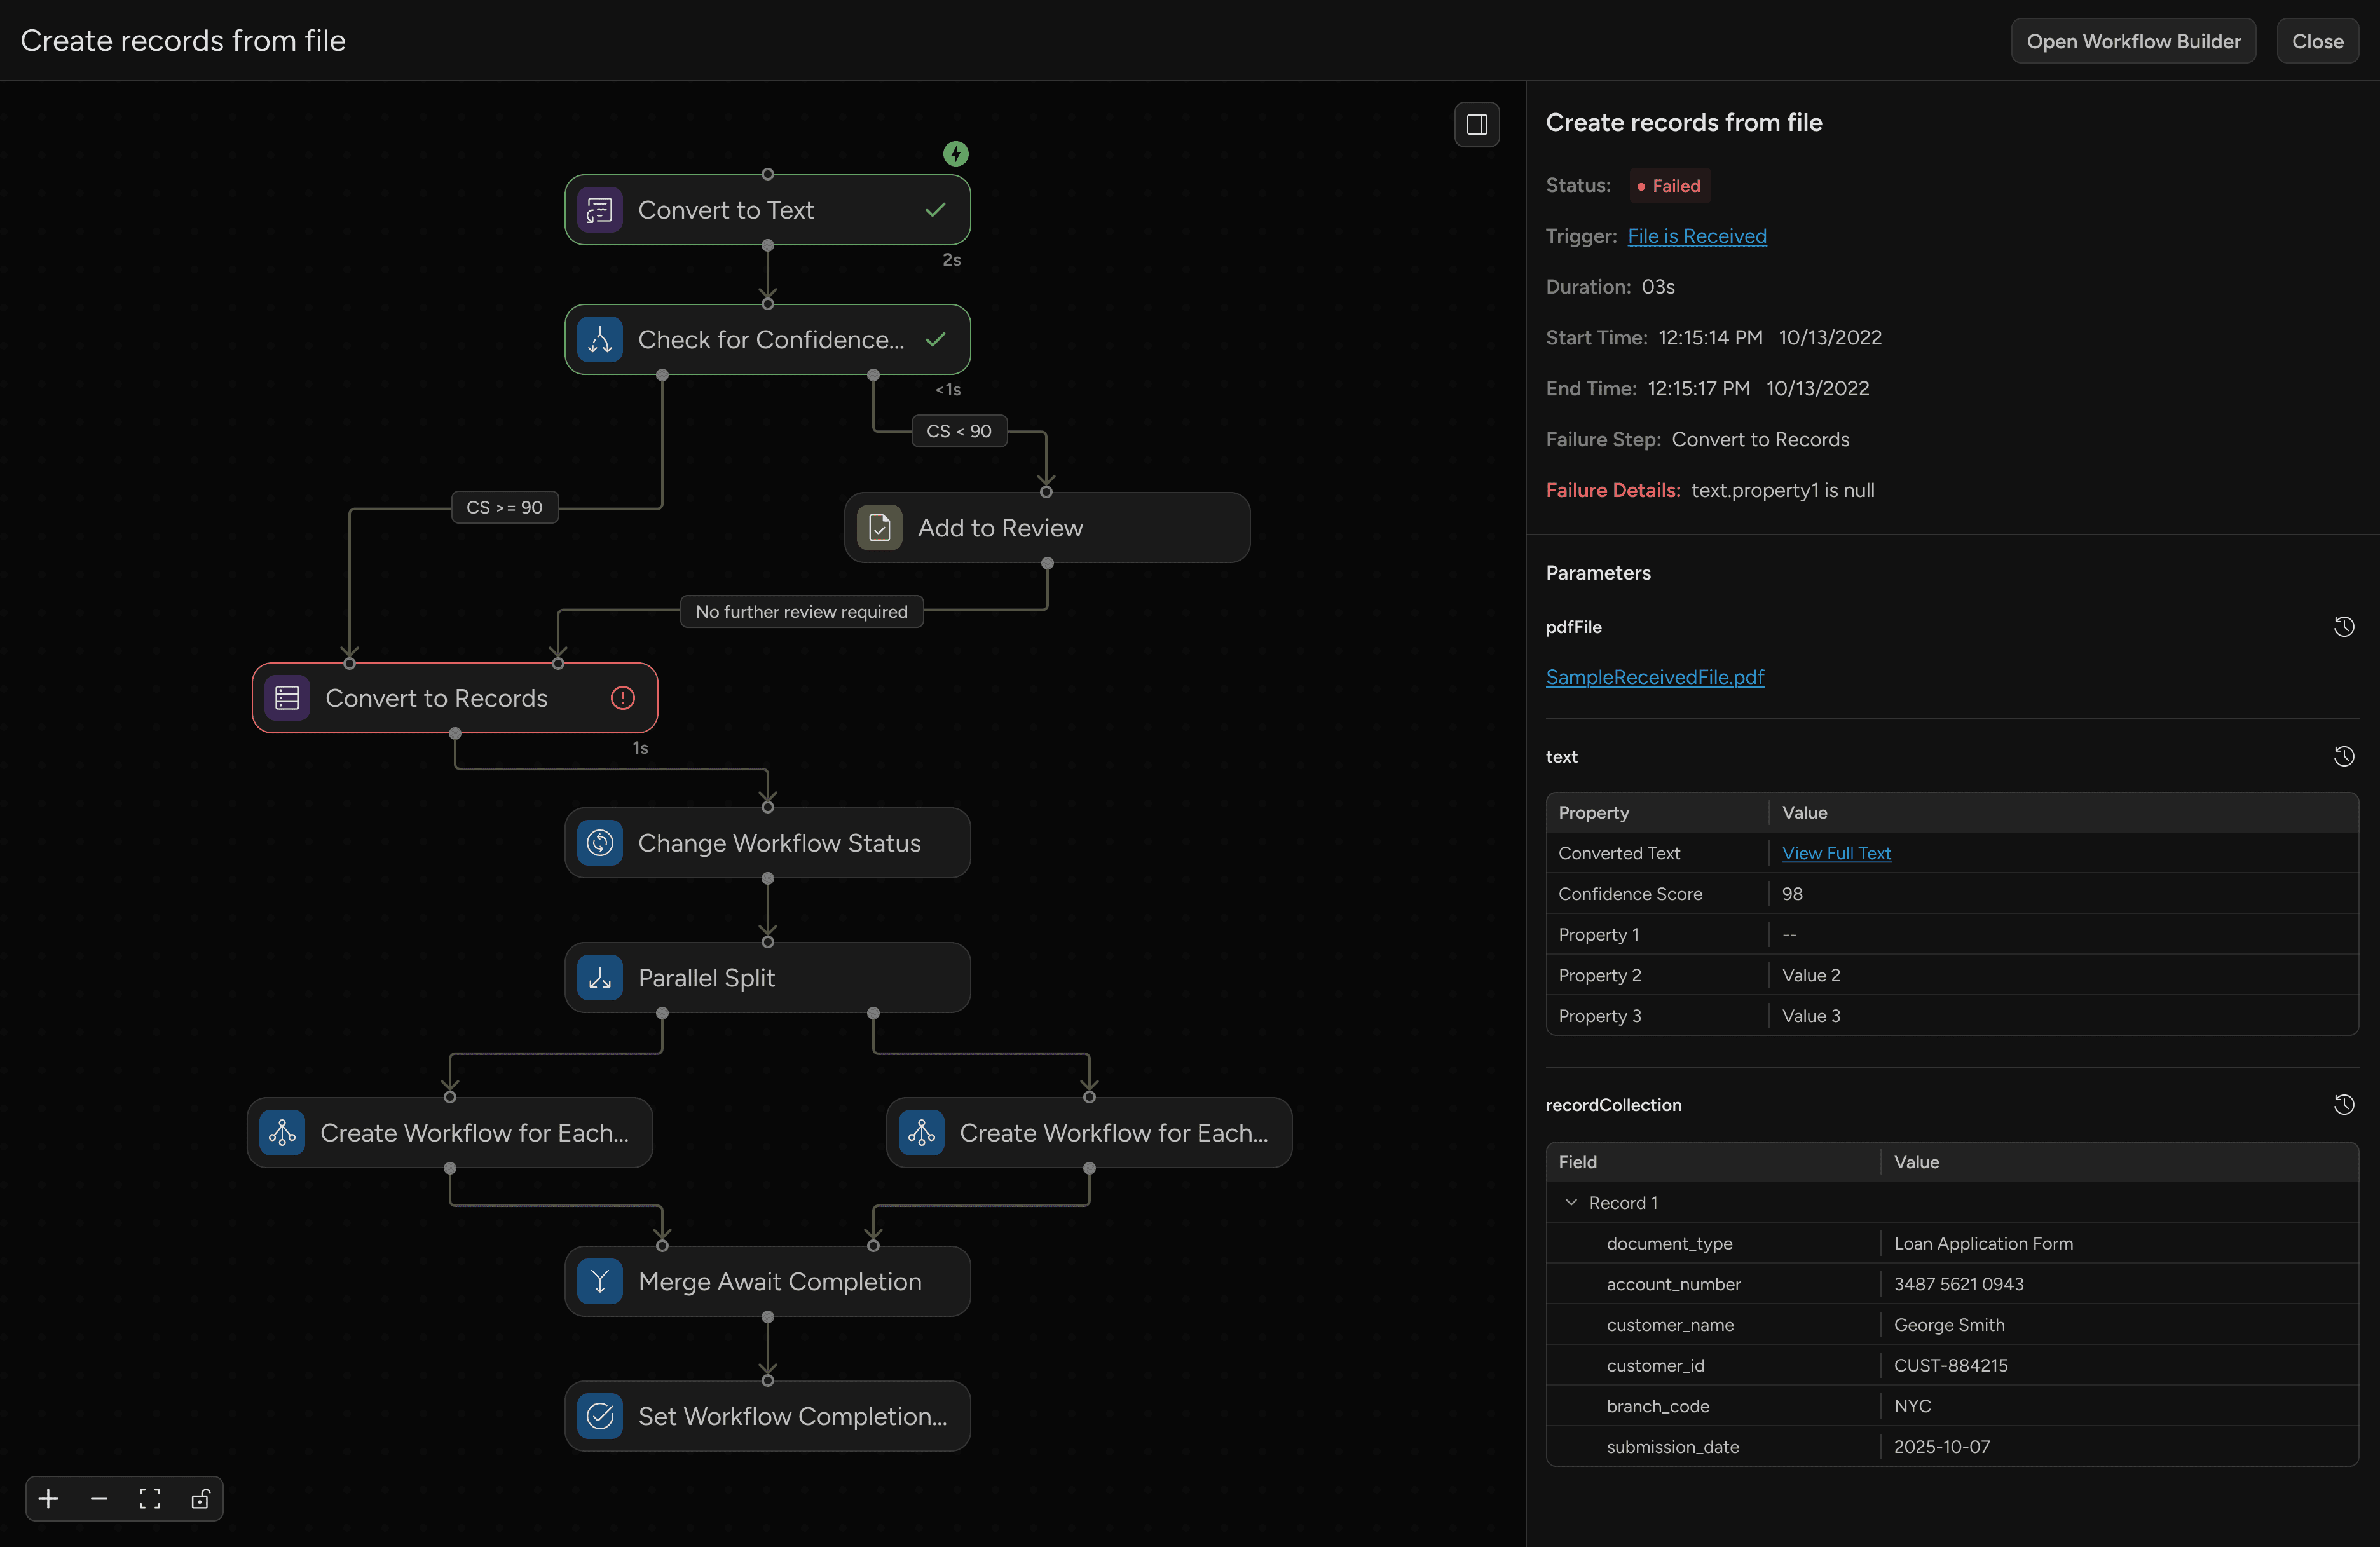Click the Convert to Text node icon
The width and height of the screenshot is (2380, 1547).
(600, 210)
